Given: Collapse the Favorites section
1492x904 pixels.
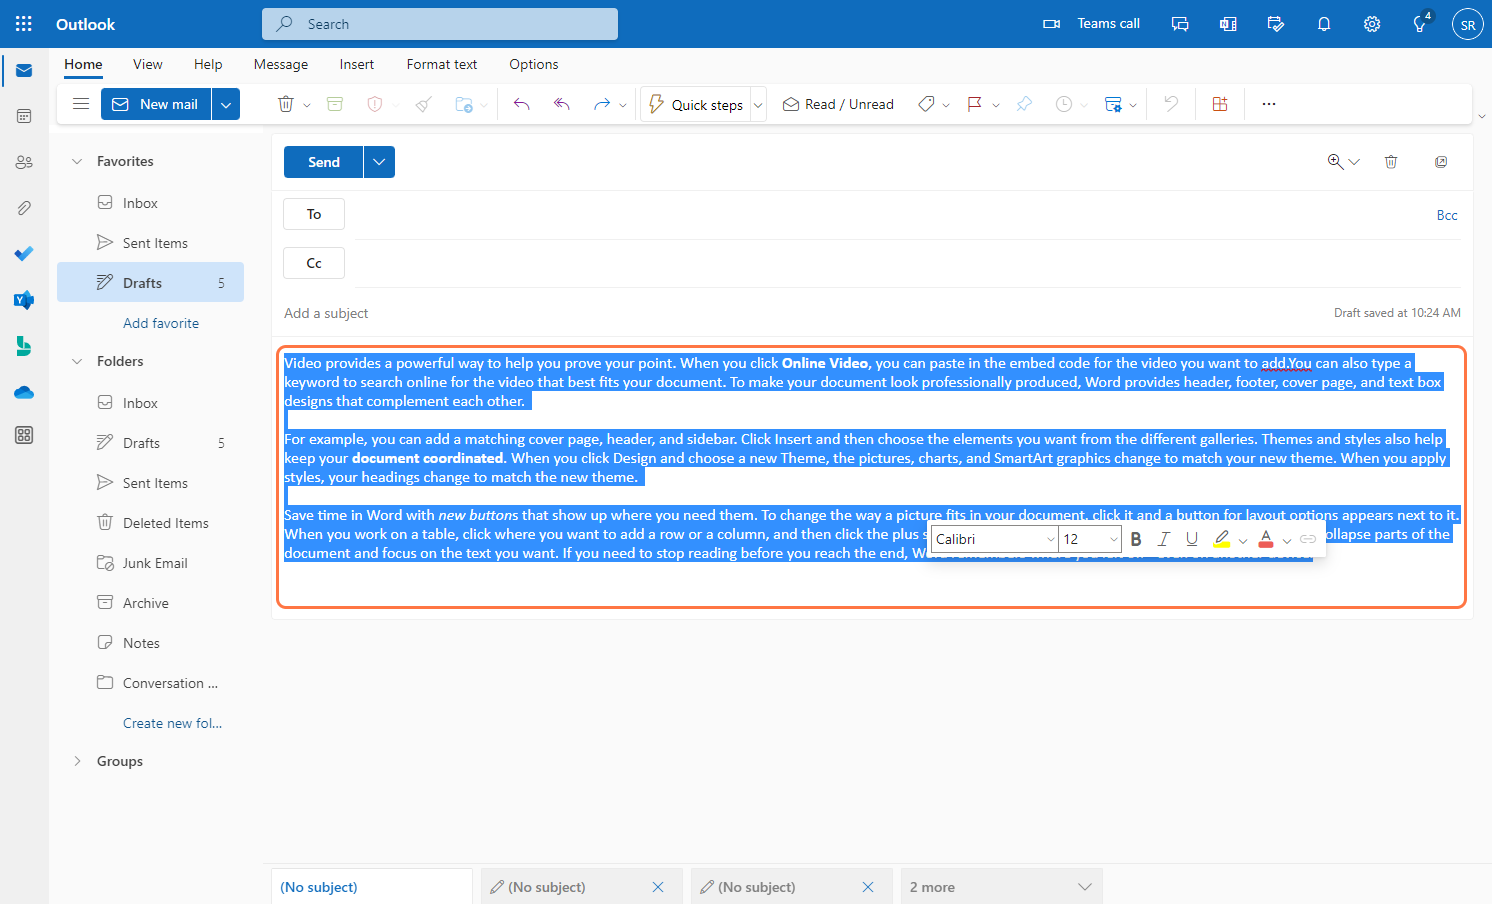Looking at the screenshot, I should (77, 161).
